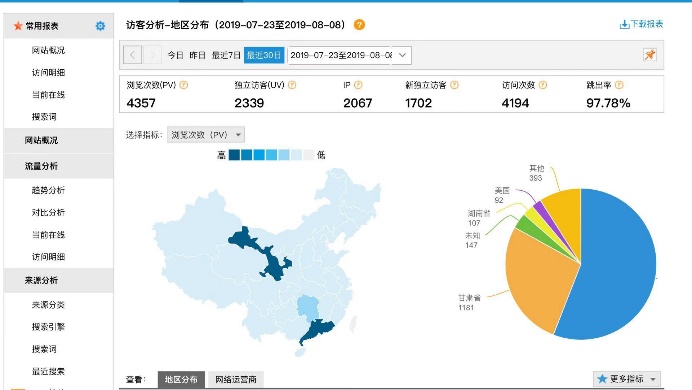This screenshot has height=390, width=692.
Task: Click the info icon next to 跳出率
Action: point(619,85)
